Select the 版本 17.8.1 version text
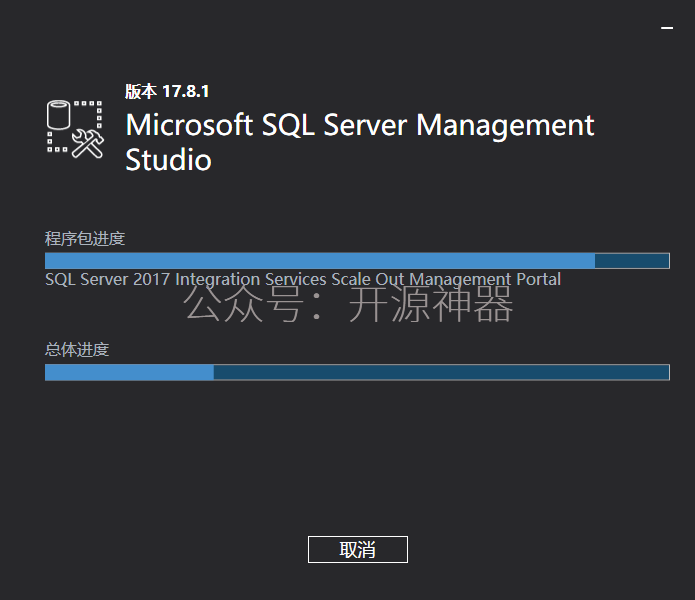Image resolution: width=695 pixels, height=600 pixels. coord(167,91)
